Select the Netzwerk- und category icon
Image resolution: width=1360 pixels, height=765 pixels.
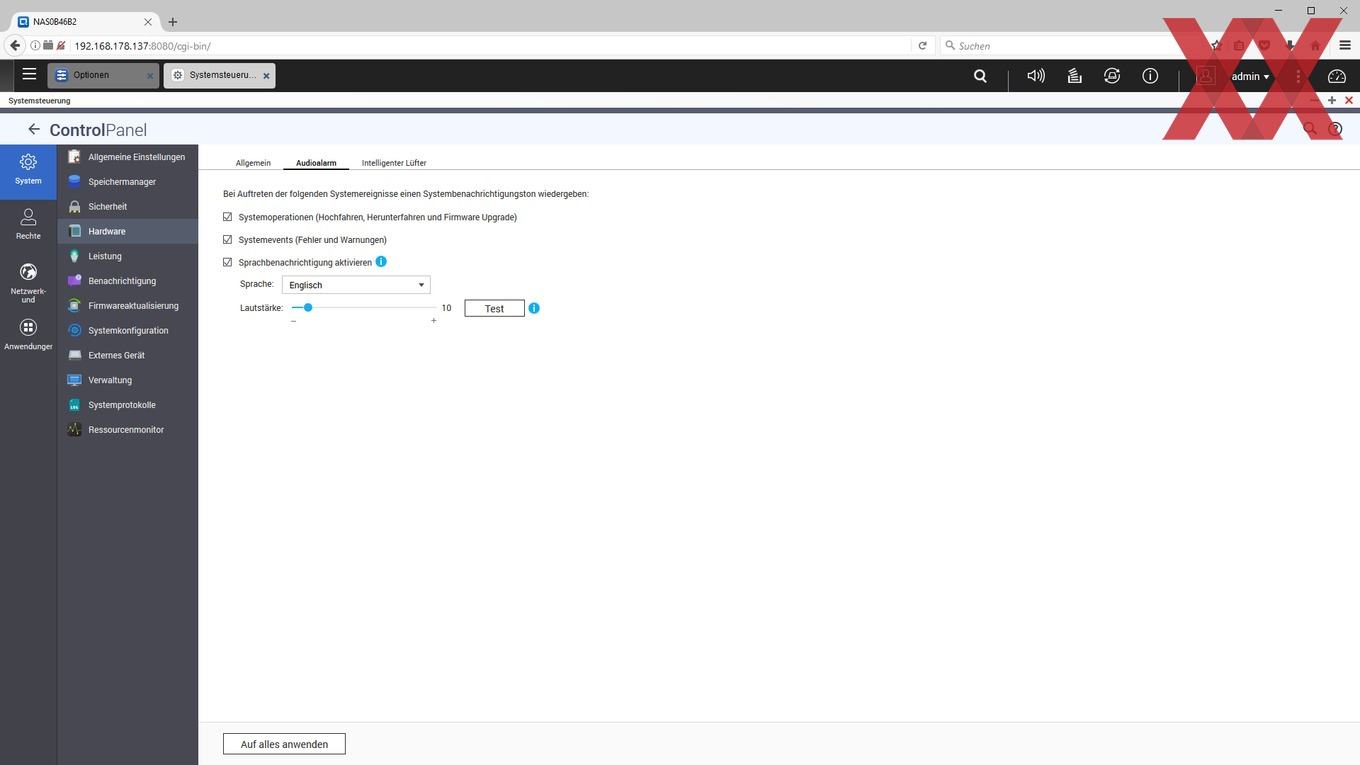coord(28,272)
